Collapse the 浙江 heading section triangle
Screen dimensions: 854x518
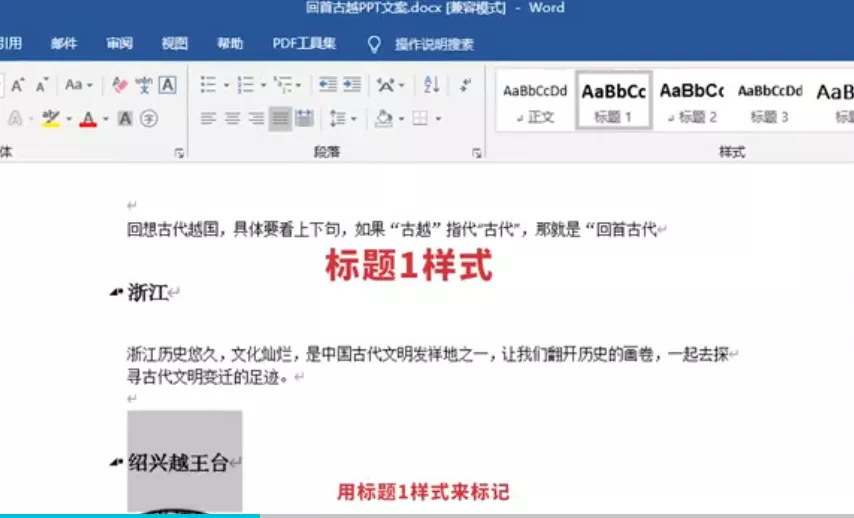click(115, 293)
